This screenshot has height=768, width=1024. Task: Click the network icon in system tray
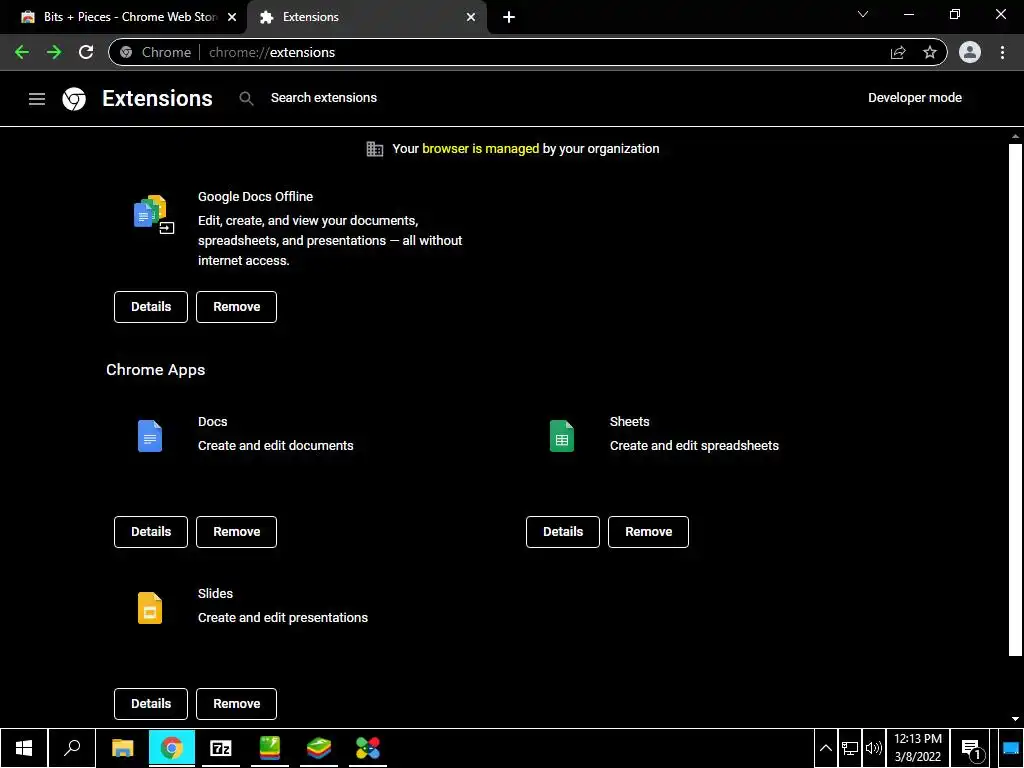pyautogui.click(x=850, y=748)
